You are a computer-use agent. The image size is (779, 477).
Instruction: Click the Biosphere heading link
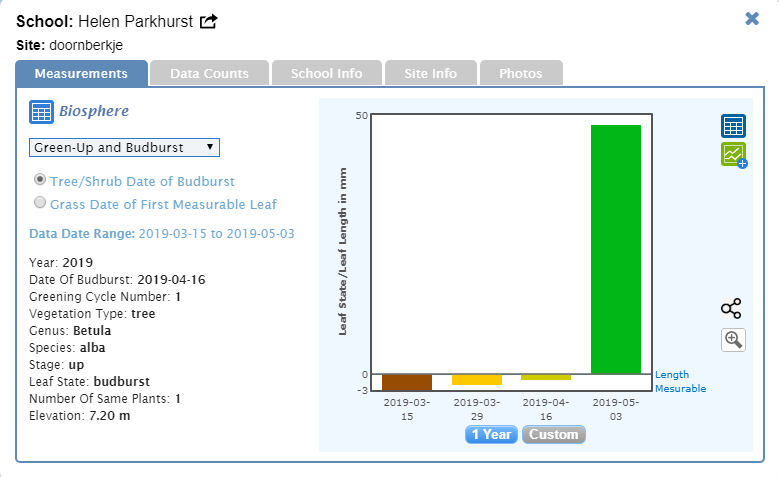pyautogui.click(x=94, y=111)
